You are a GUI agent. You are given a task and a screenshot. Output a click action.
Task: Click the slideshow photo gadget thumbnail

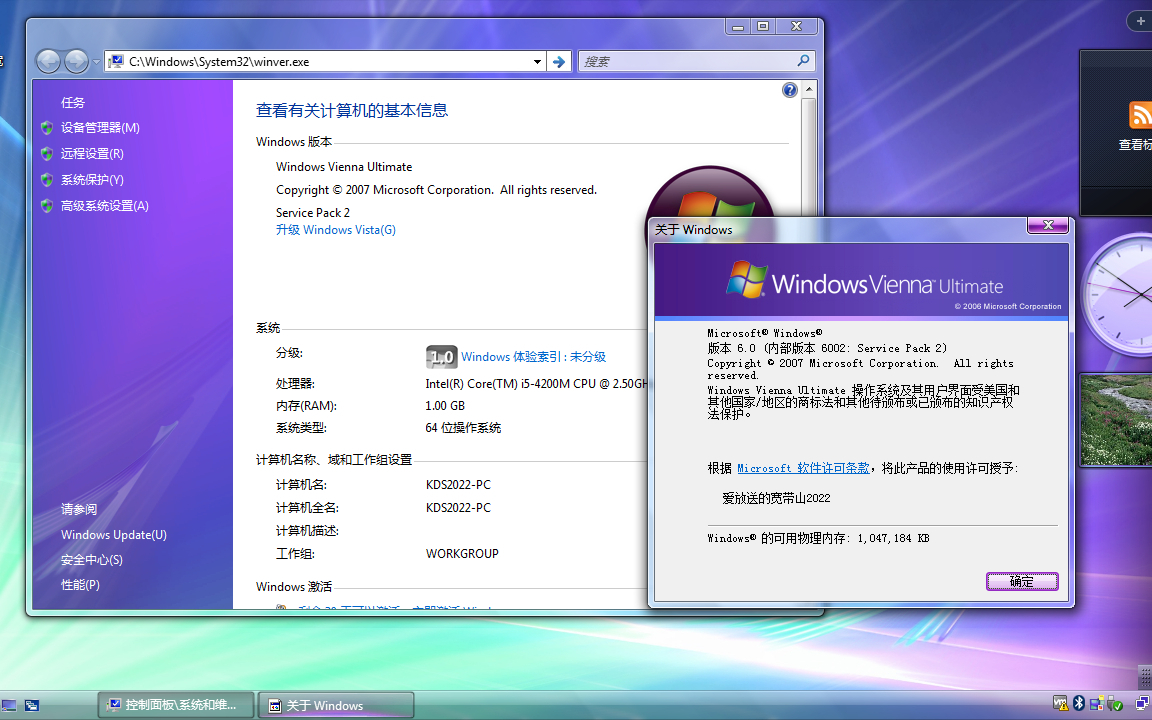click(1116, 420)
